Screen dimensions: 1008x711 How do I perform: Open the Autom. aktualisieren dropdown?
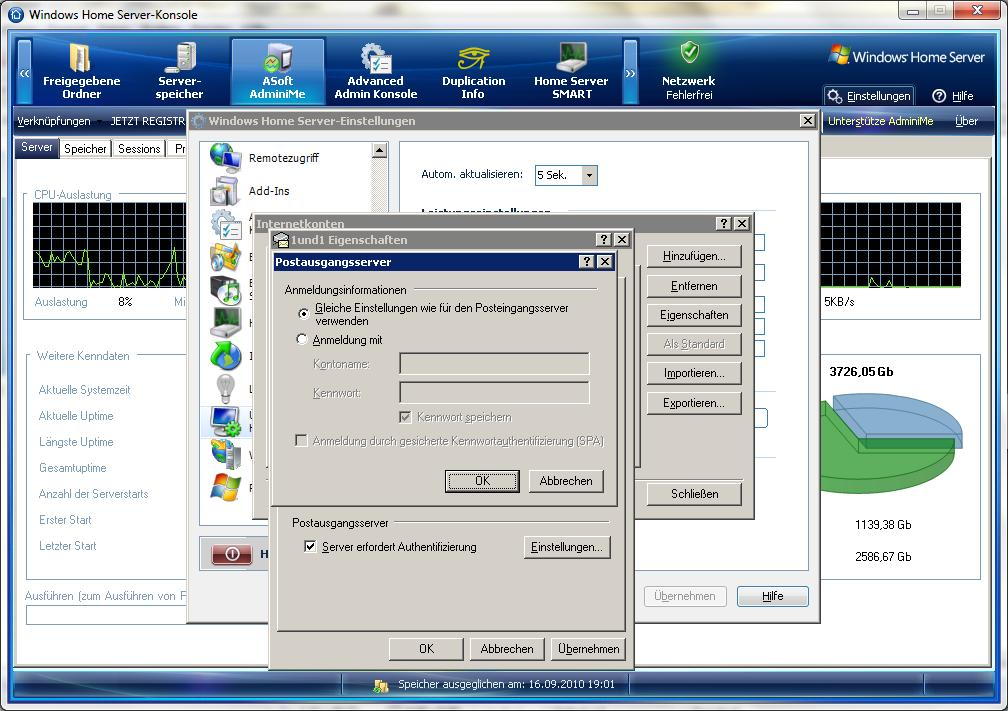589,175
